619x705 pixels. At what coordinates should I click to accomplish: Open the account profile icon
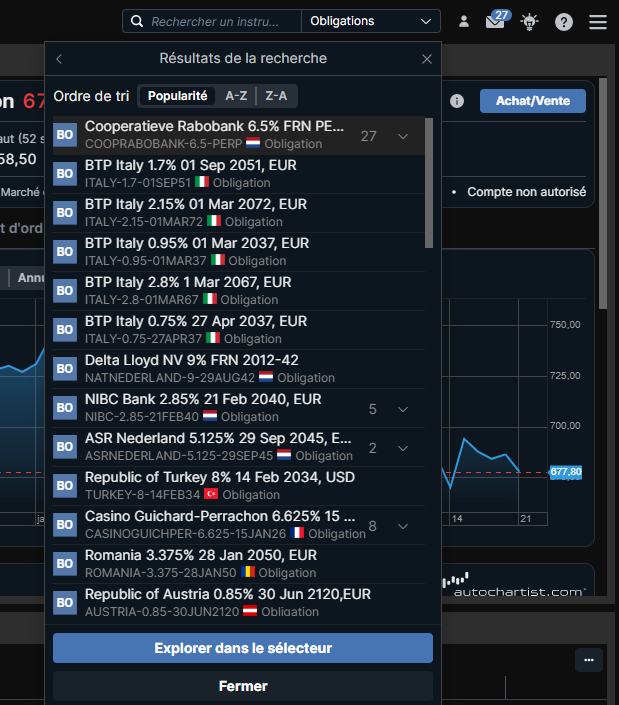click(464, 22)
